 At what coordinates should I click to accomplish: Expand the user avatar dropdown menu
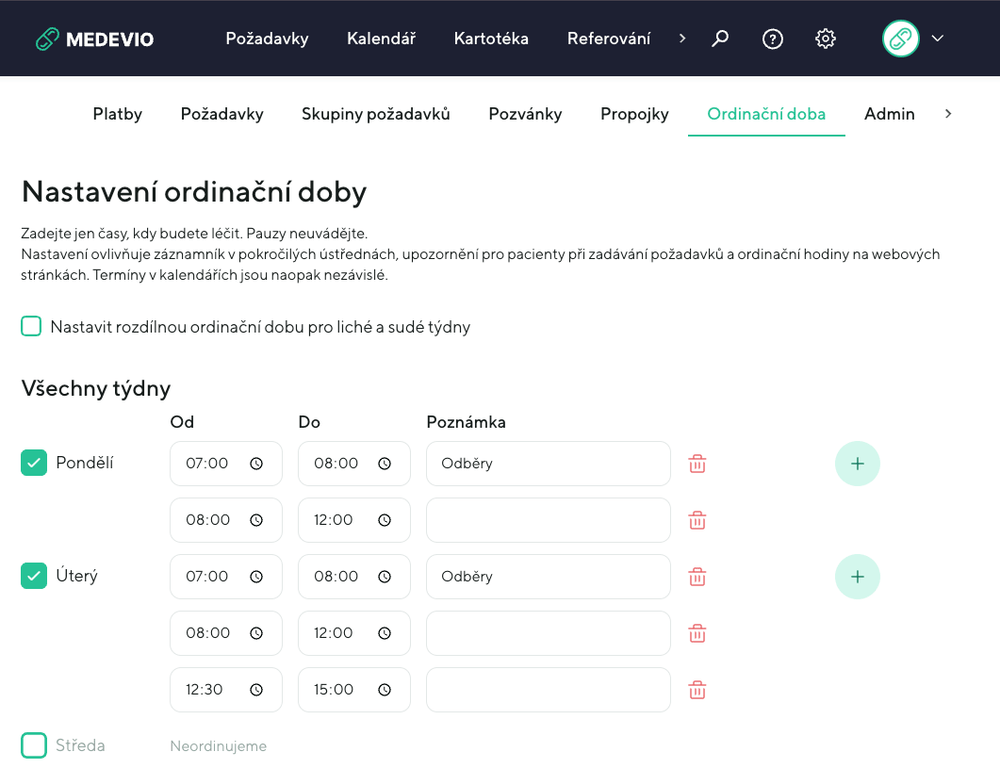tap(937, 39)
